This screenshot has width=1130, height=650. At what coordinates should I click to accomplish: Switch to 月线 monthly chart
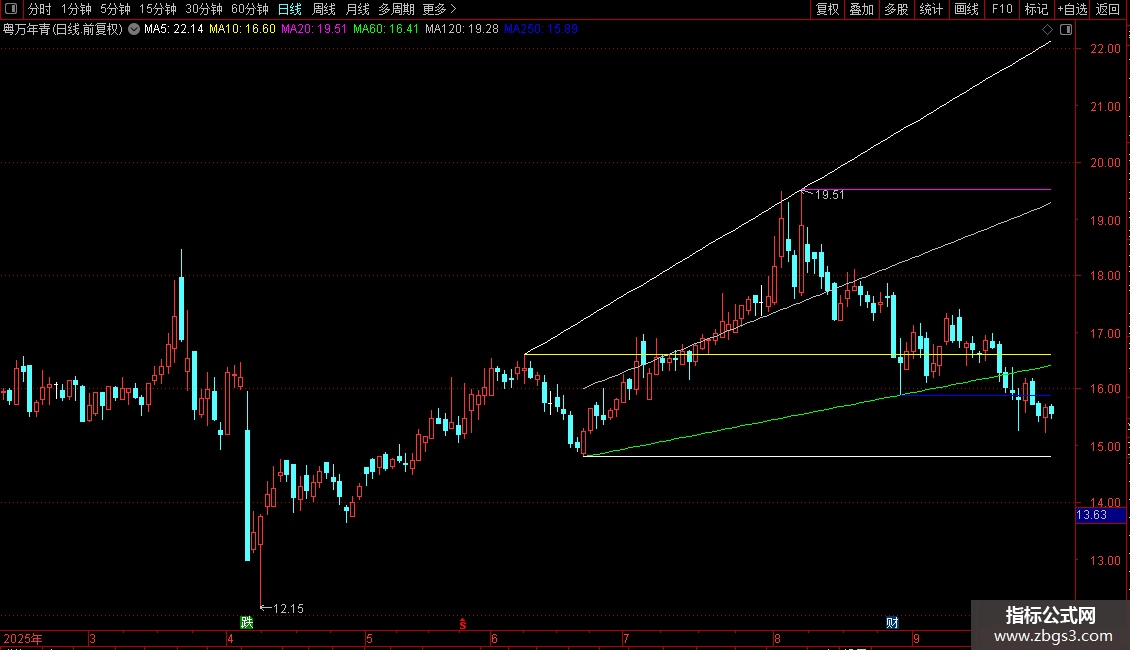tap(357, 9)
